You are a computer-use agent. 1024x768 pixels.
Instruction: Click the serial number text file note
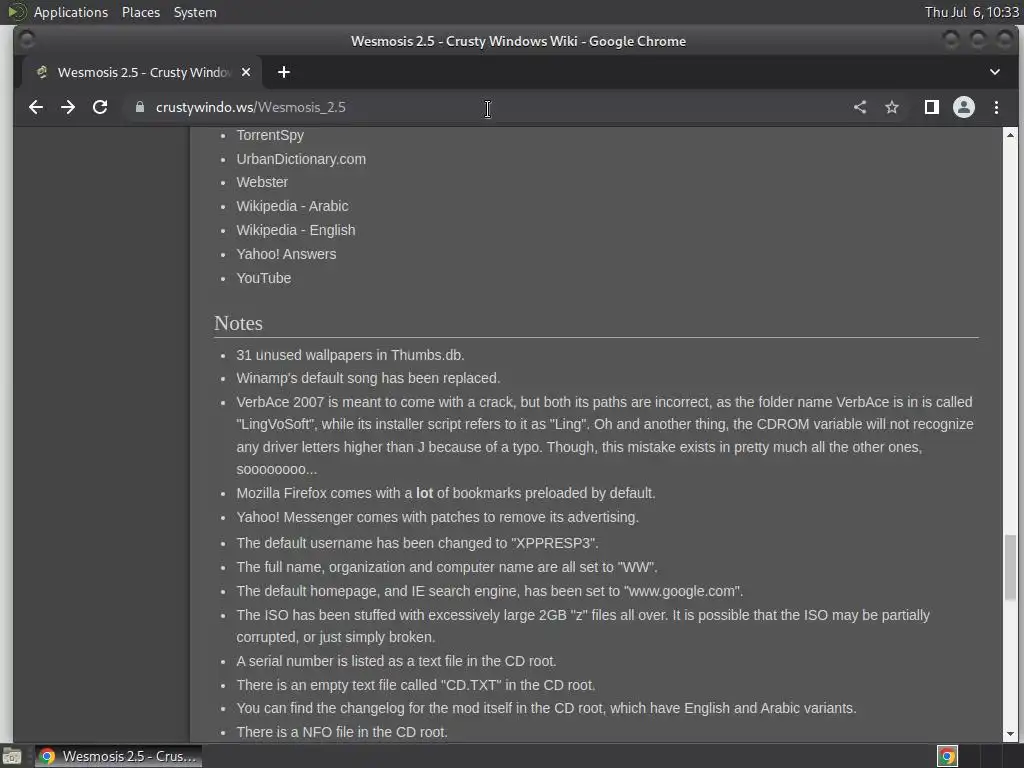click(x=396, y=661)
